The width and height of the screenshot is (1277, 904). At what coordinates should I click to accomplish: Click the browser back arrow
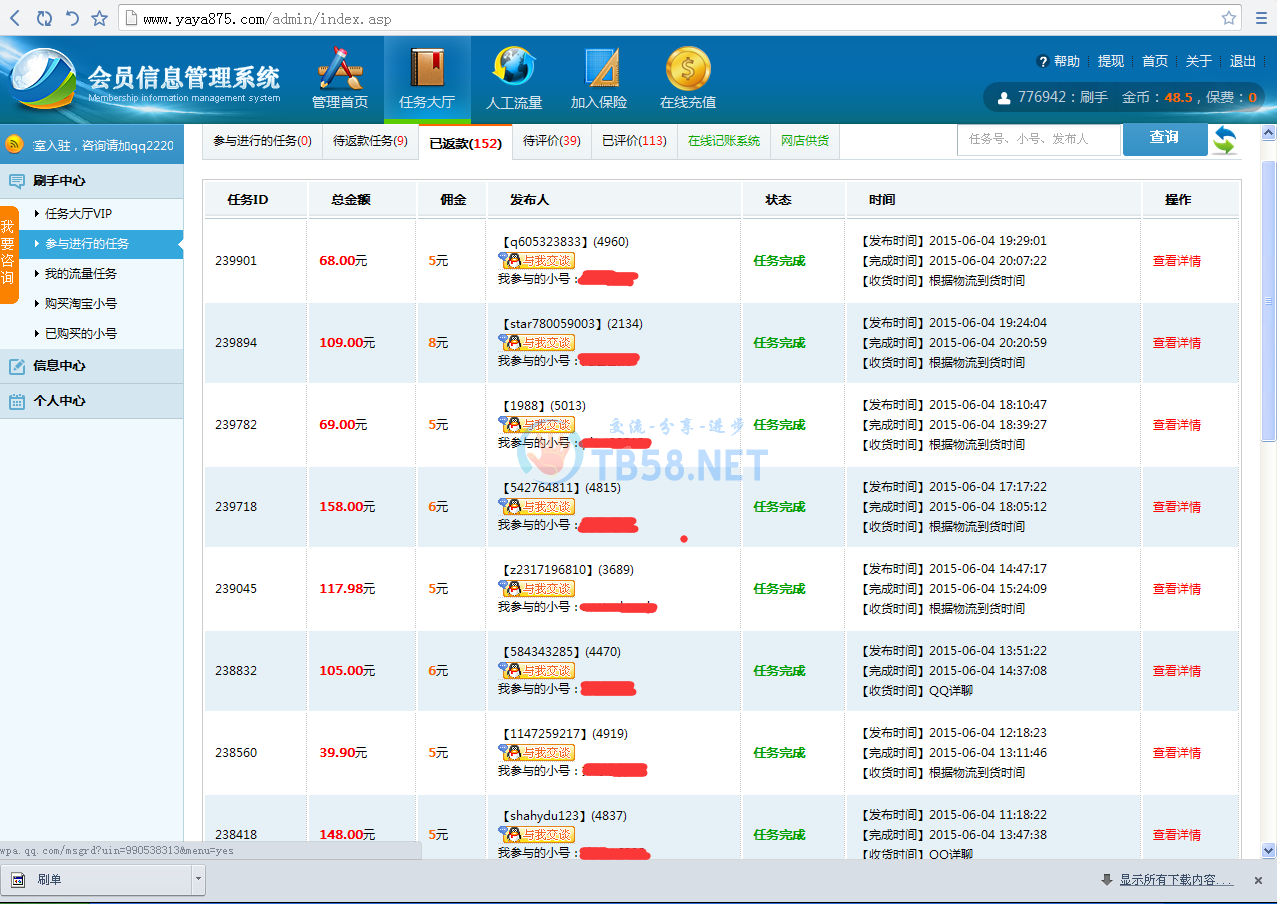[15, 18]
